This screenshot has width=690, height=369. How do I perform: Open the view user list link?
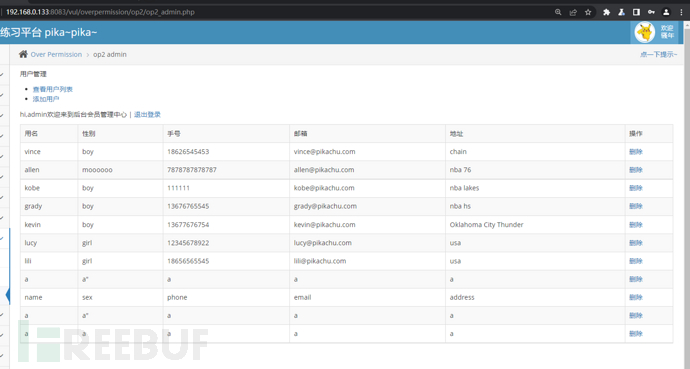(x=53, y=89)
